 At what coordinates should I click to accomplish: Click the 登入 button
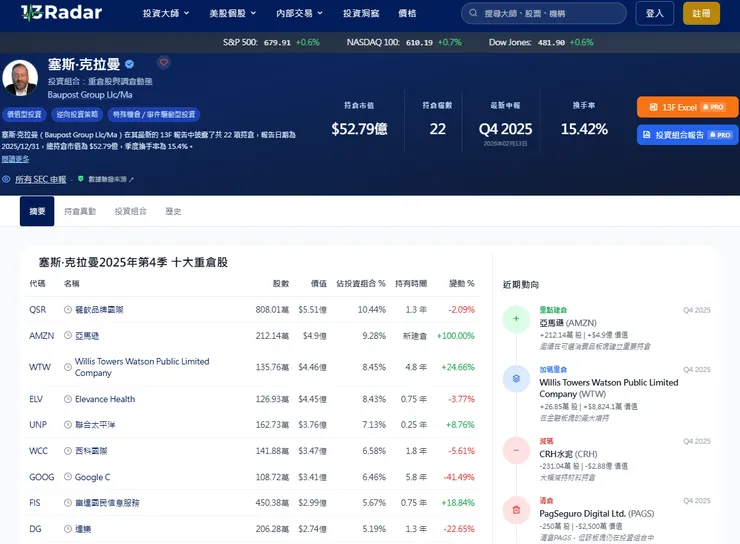point(655,13)
